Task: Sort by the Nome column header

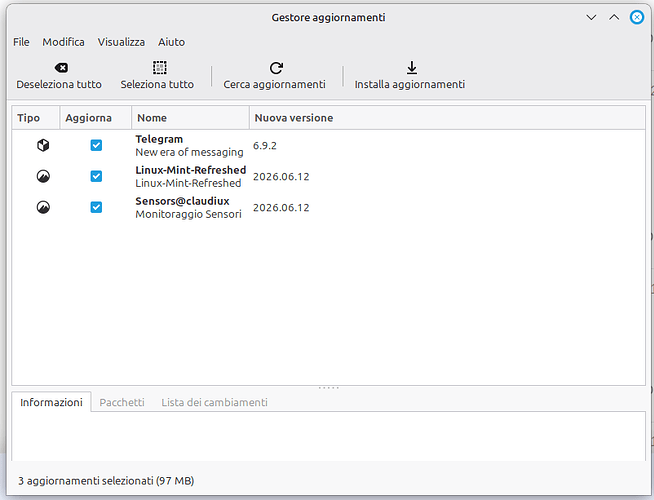Action: click(x=190, y=118)
